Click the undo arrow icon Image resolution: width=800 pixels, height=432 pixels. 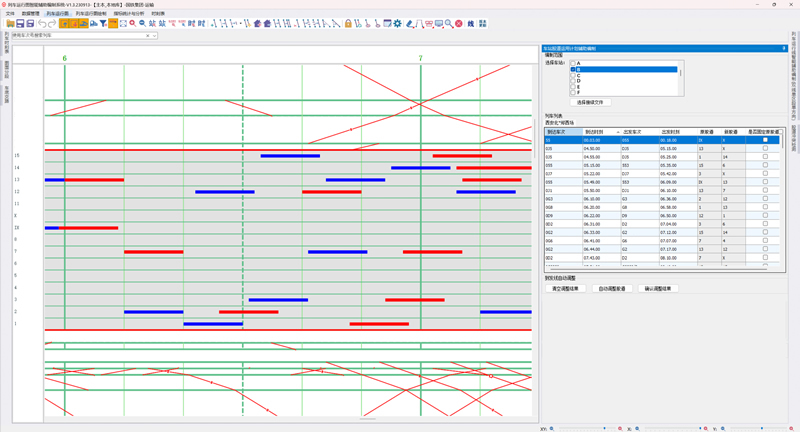(42, 23)
